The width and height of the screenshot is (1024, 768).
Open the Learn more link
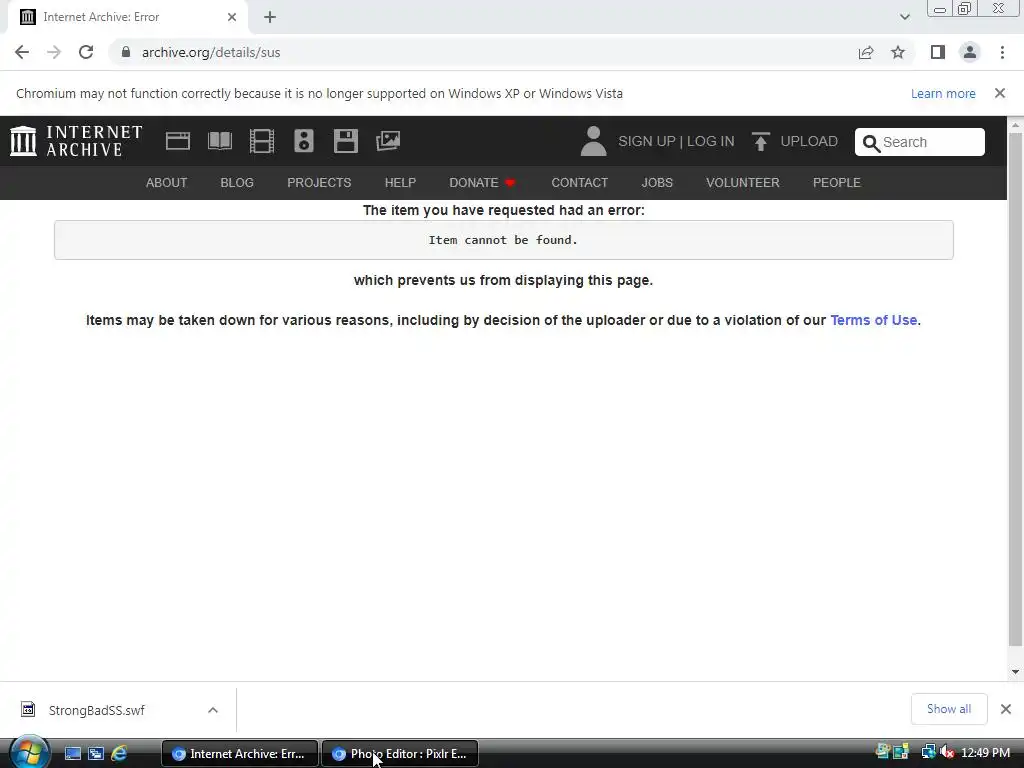(943, 93)
